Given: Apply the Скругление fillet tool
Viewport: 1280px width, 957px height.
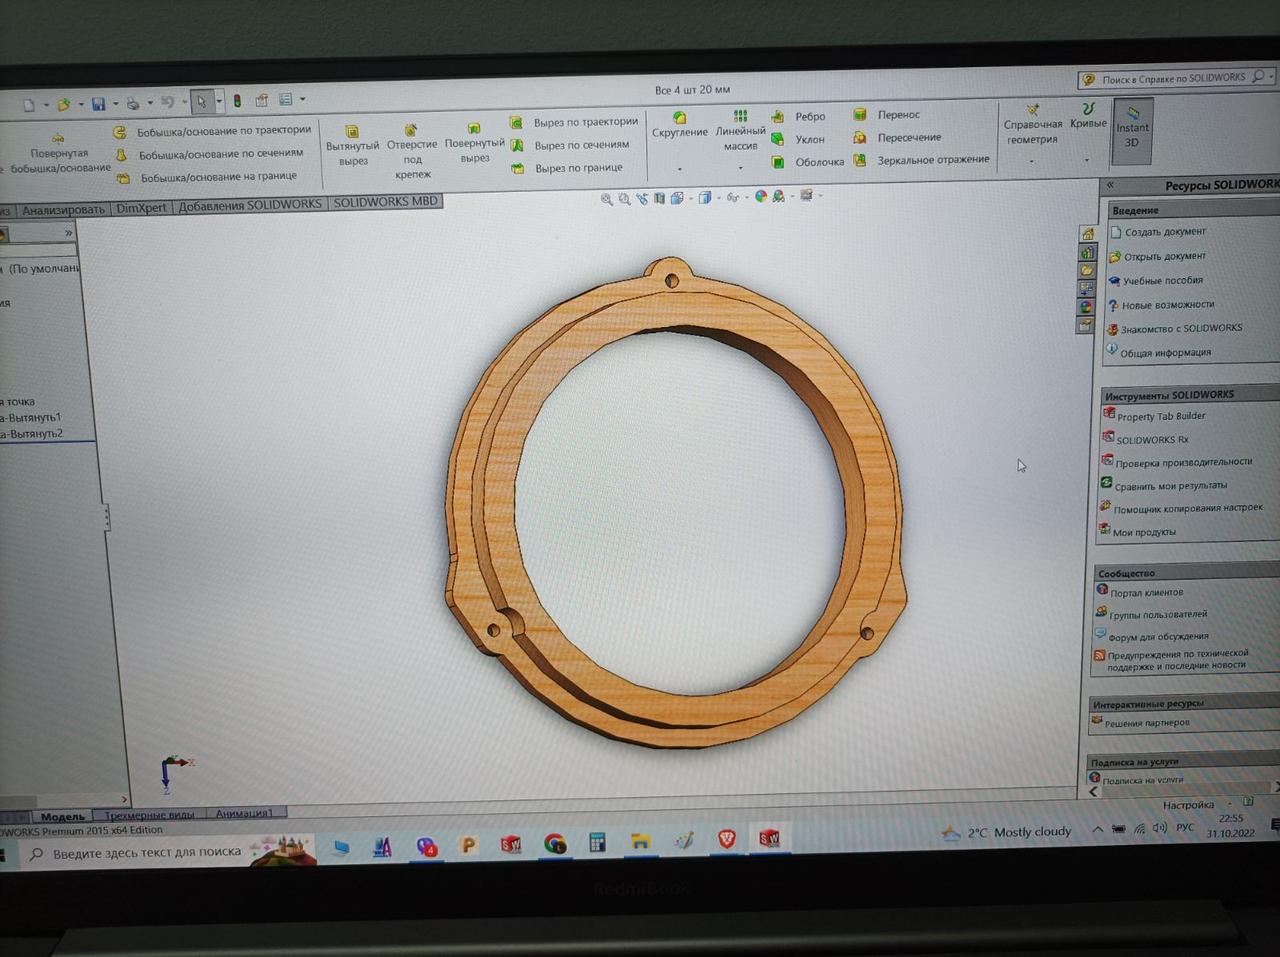Looking at the screenshot, I should pos(680,125).
